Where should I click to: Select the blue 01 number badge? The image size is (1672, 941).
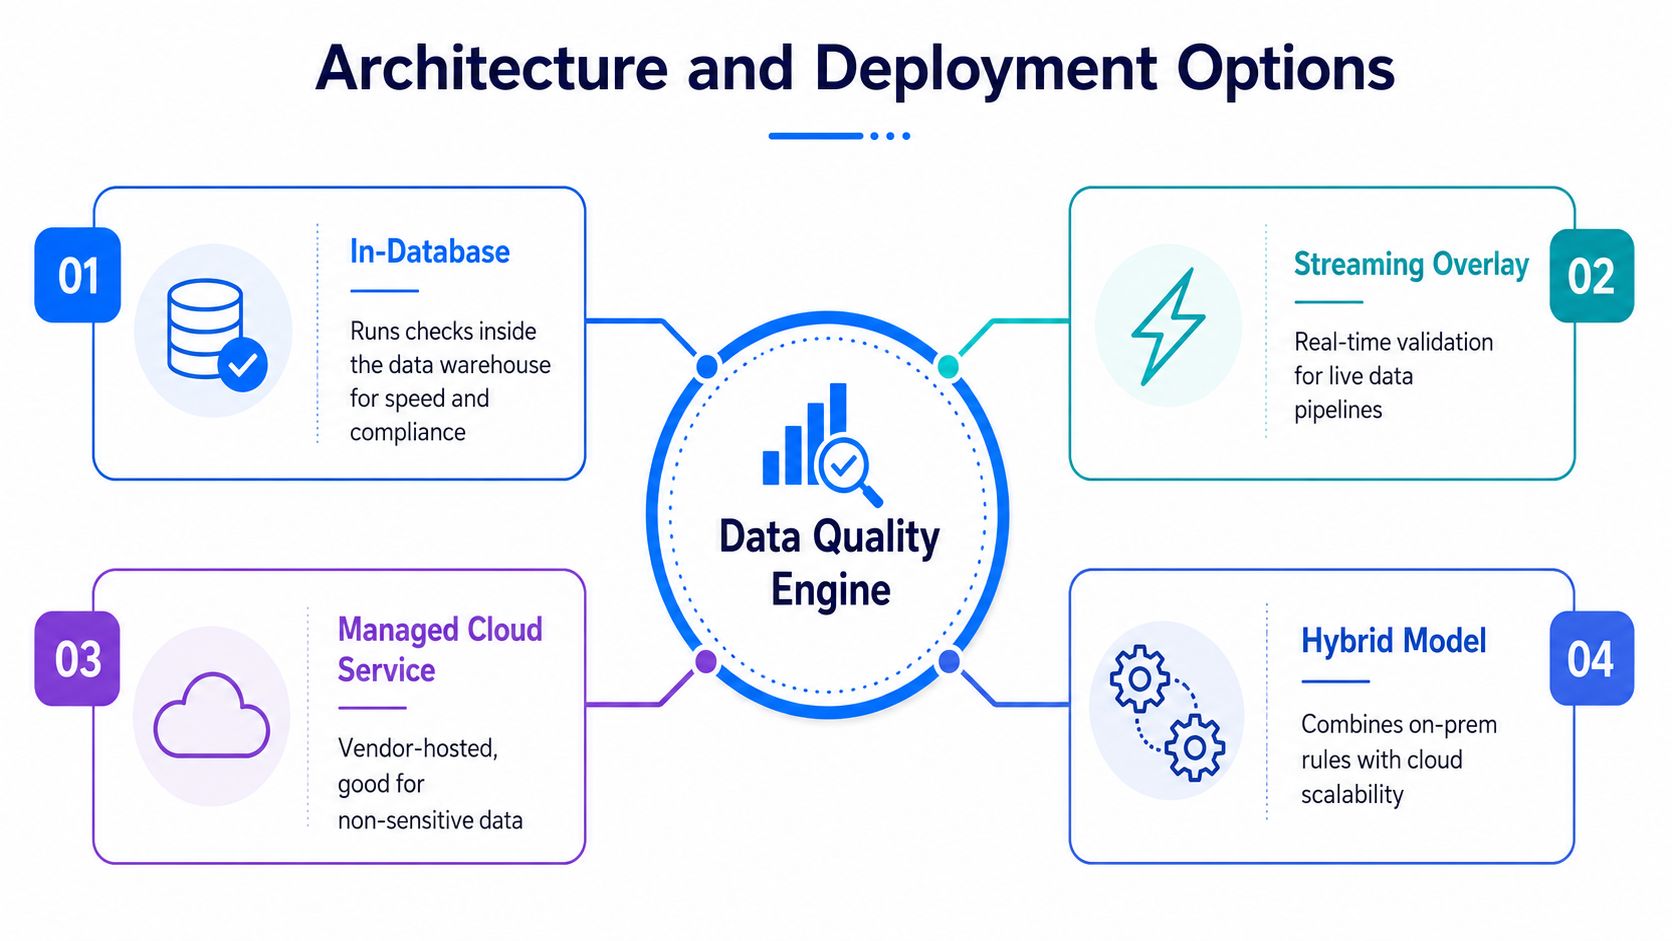point(78,275)
